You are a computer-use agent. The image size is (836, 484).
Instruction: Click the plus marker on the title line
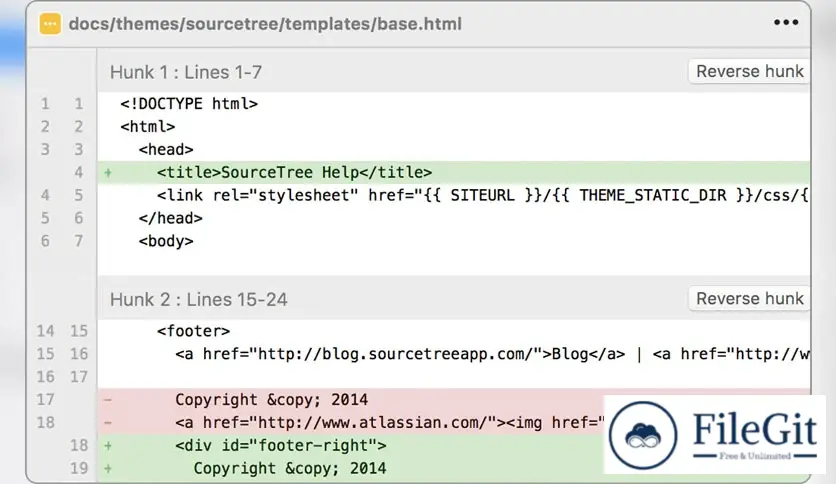click(108, 173)
